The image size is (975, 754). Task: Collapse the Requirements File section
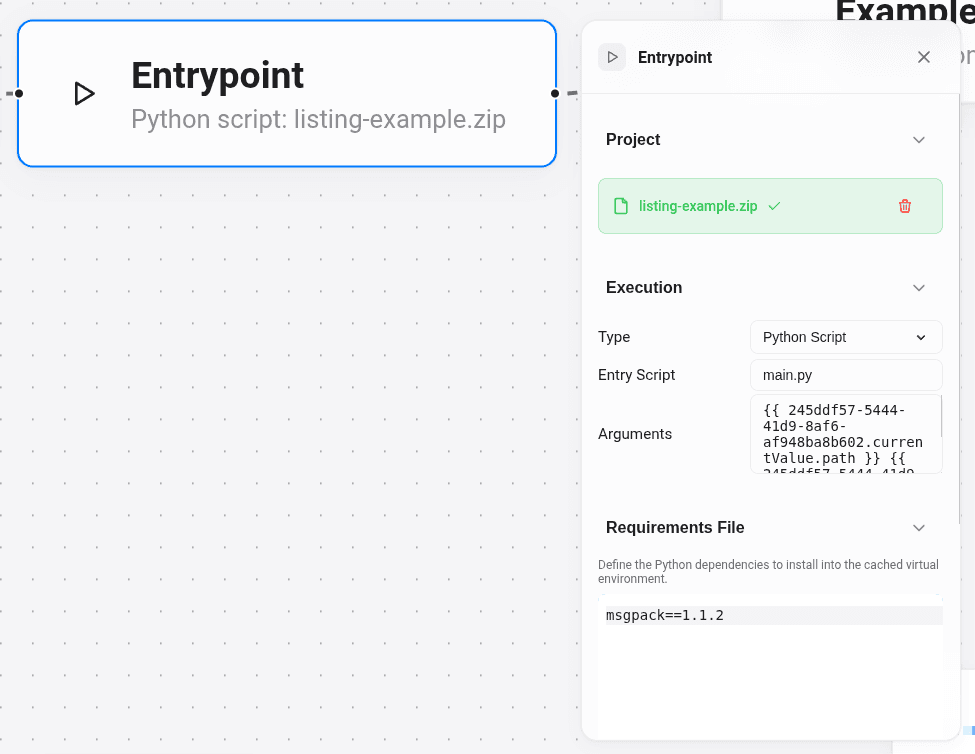[918, 528]
